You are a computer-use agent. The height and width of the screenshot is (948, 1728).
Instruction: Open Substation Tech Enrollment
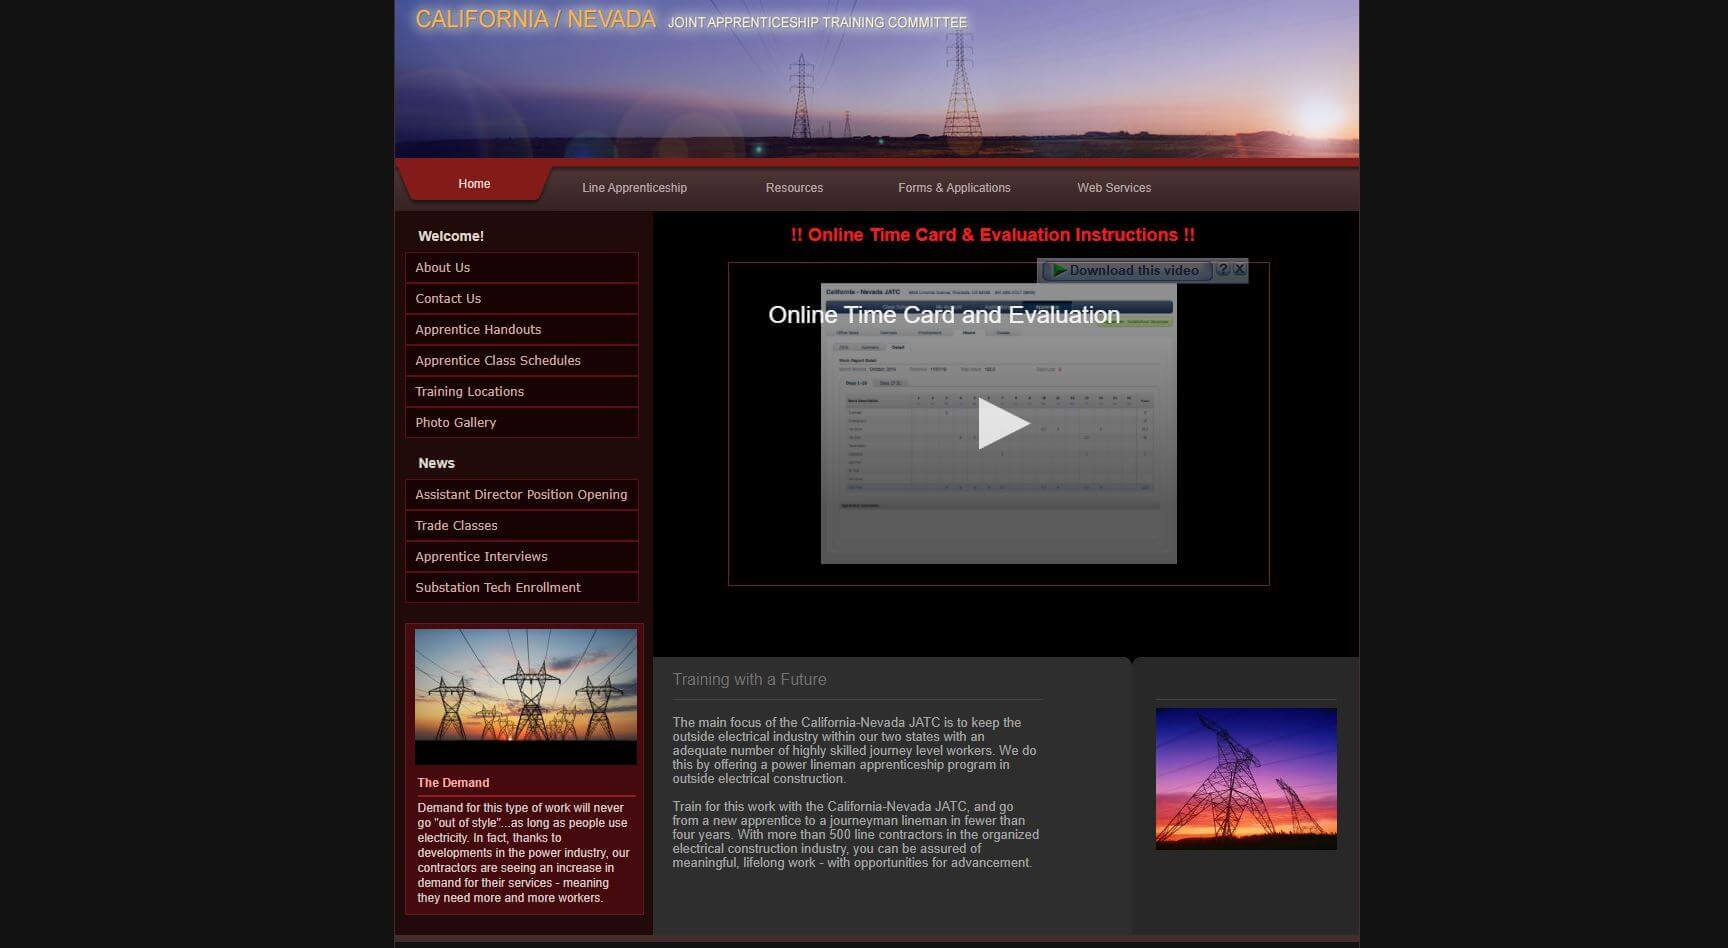(497, 587)
